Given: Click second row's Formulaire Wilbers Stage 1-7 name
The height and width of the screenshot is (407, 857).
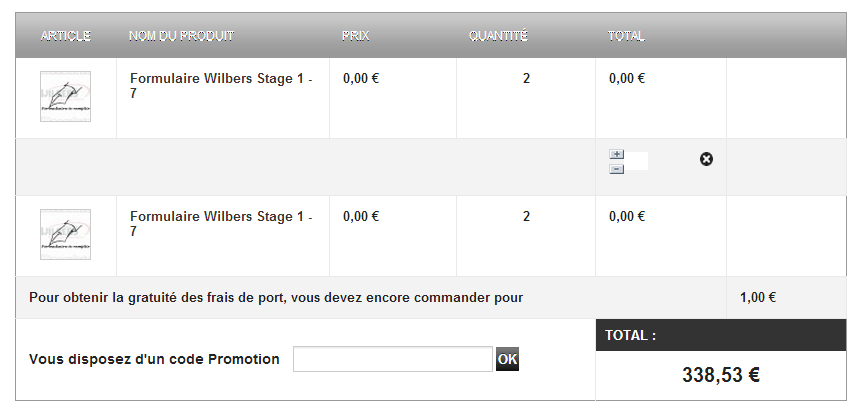Looking at the screenshot, I should coord(221,224).
